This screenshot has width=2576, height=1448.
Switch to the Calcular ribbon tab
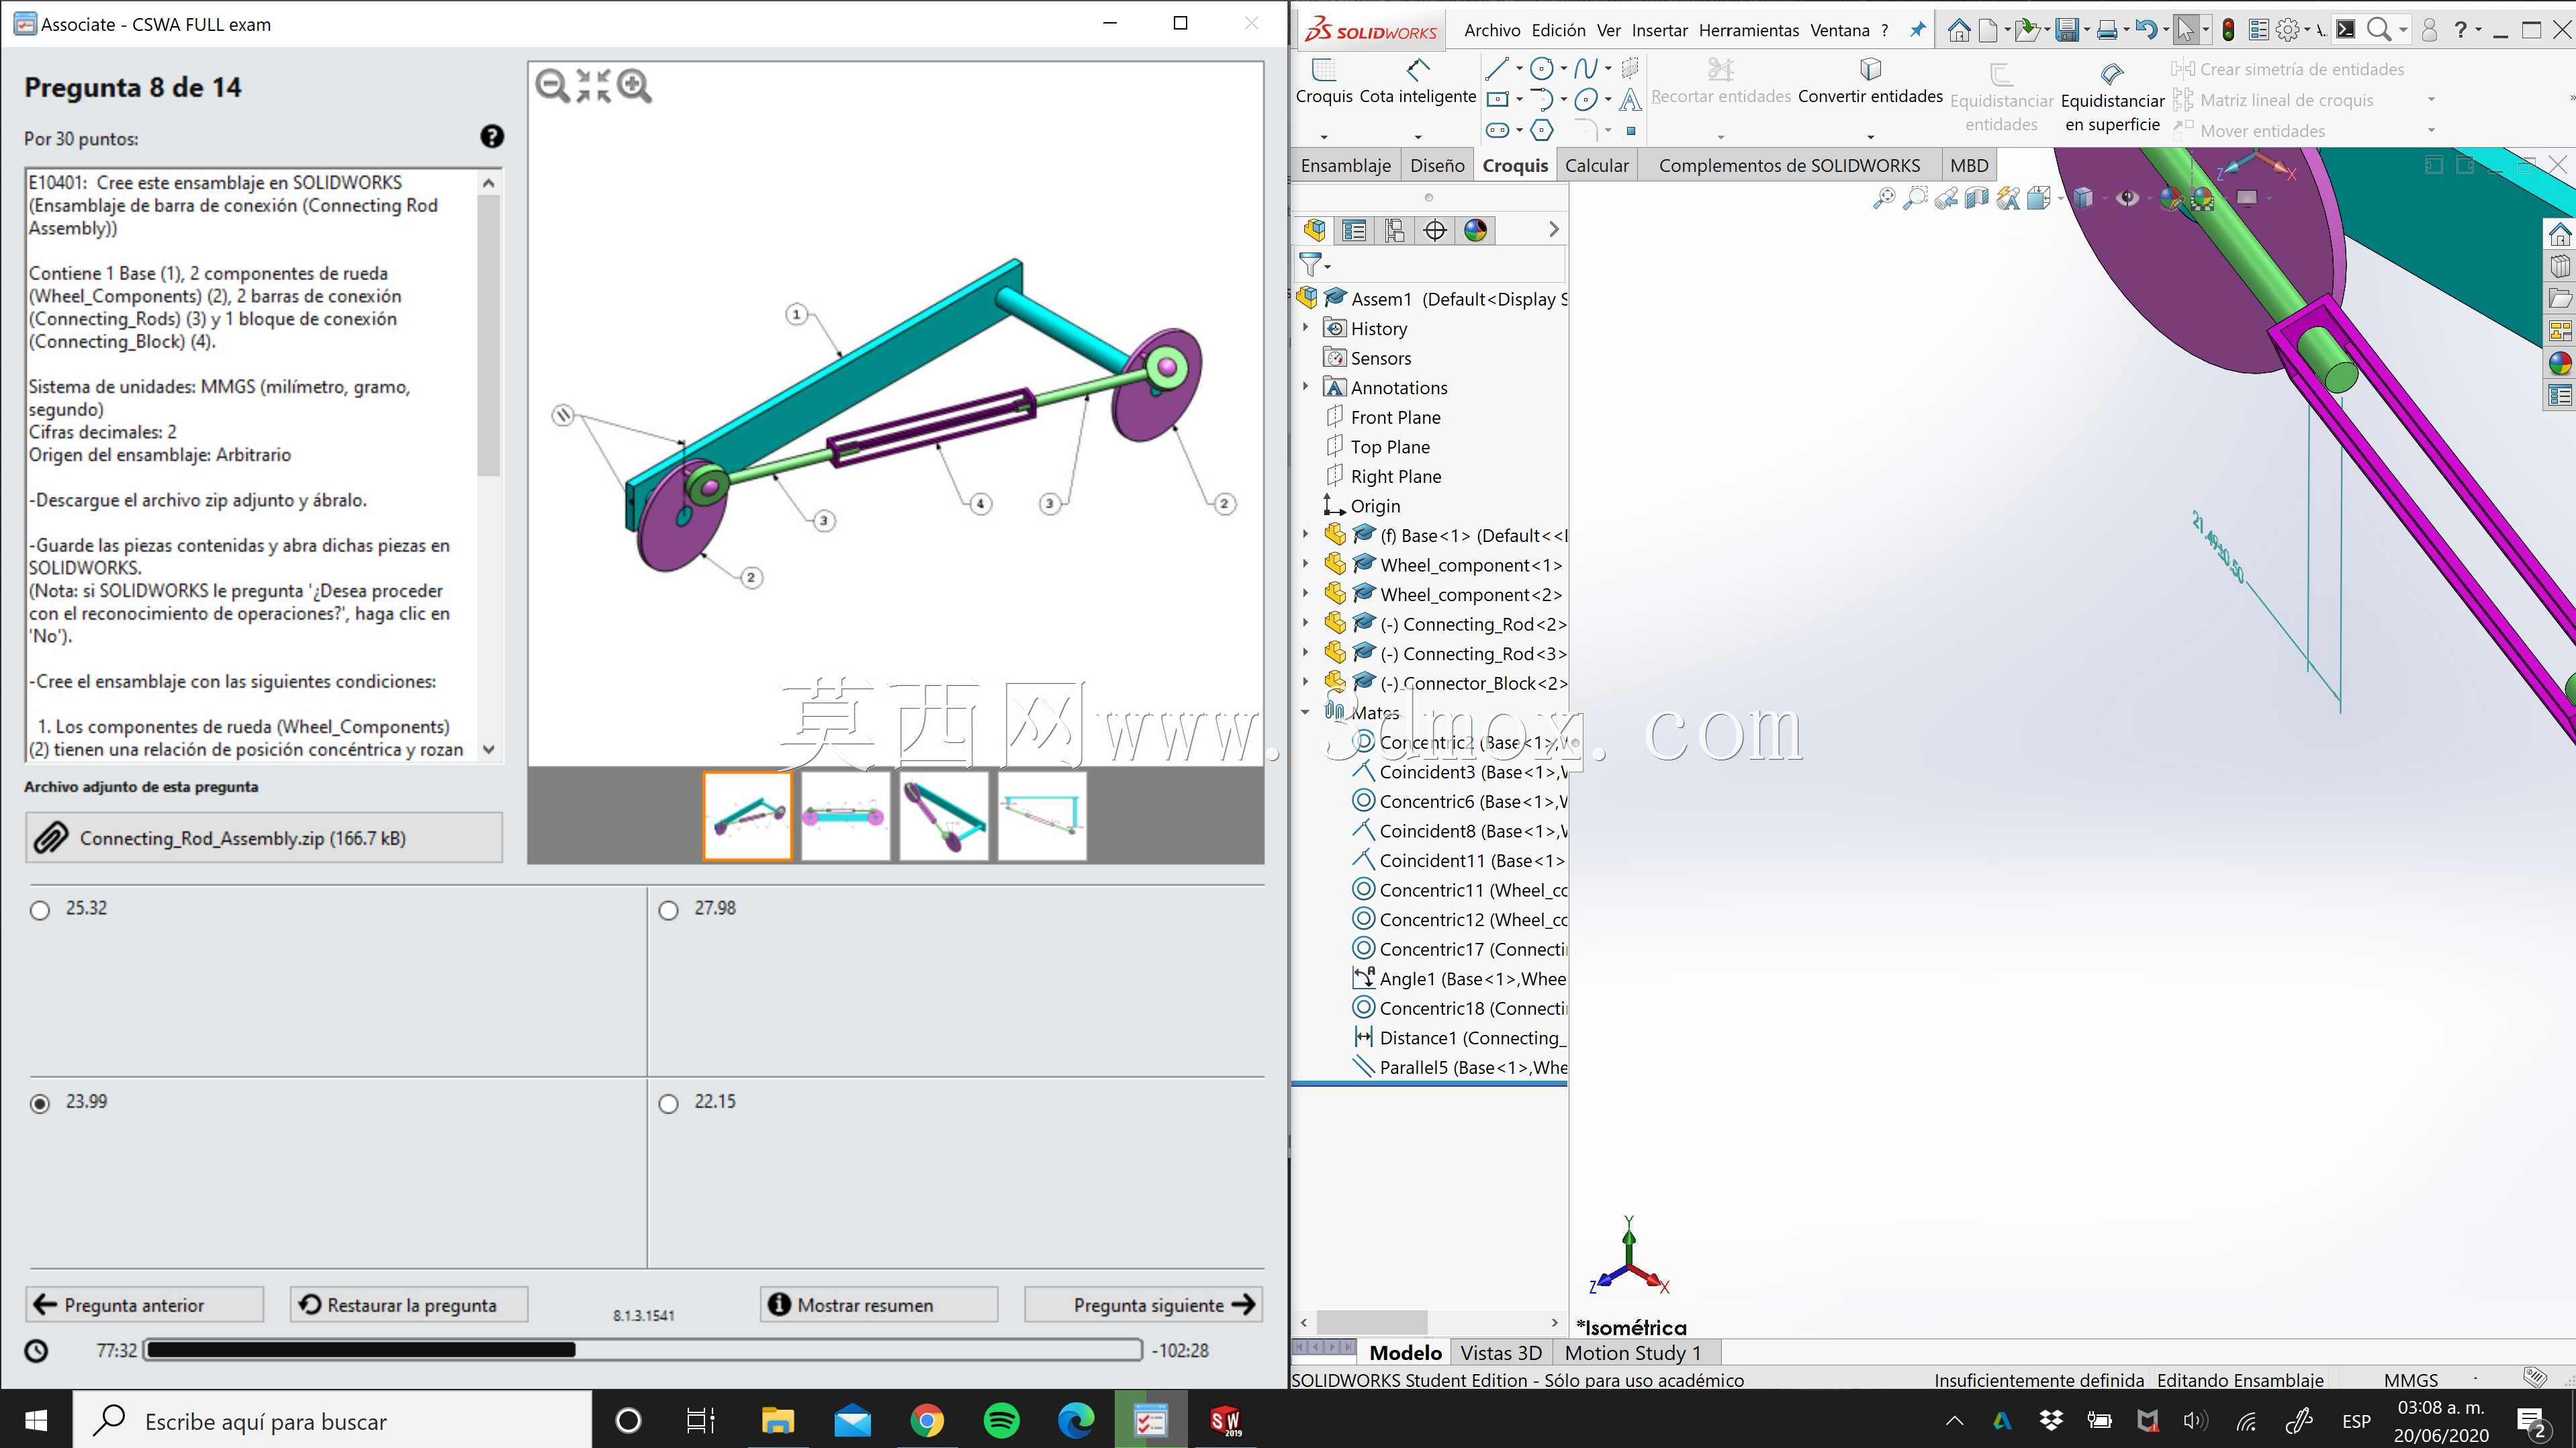tap(1596, 165)
